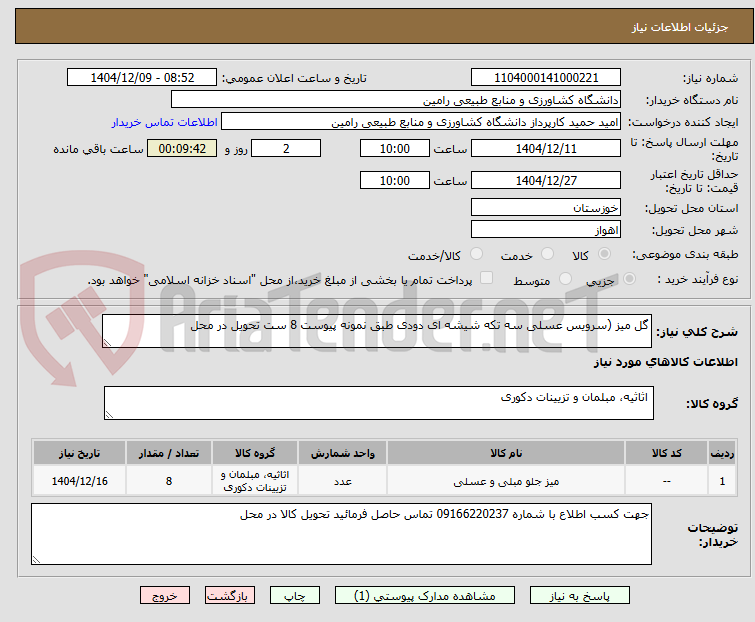The image size is (755, 622).
Task: Select the خدمت radio button
Action: tap(547, 254)
